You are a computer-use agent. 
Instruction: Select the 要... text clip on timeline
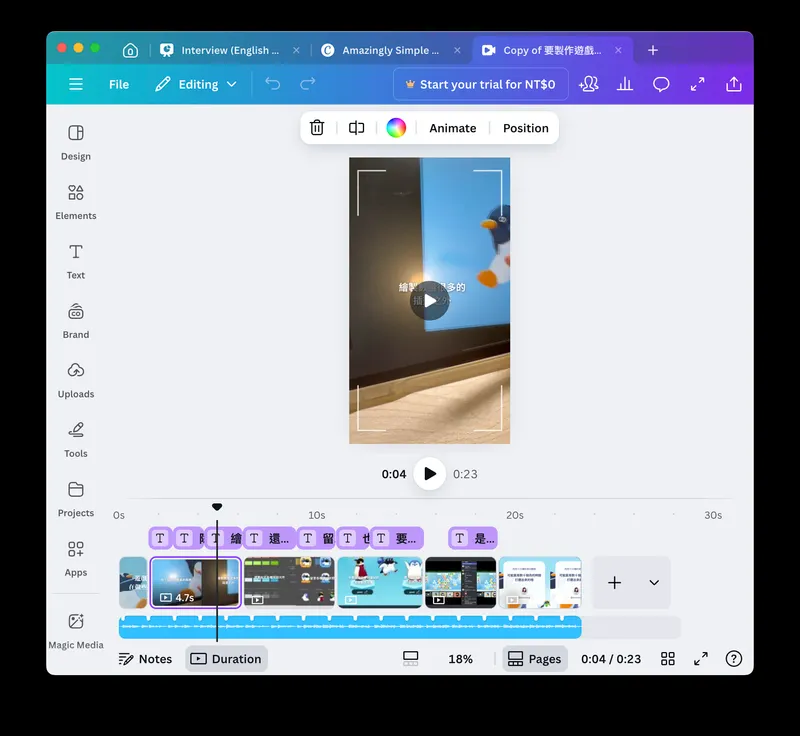click(x=397, y=538)
